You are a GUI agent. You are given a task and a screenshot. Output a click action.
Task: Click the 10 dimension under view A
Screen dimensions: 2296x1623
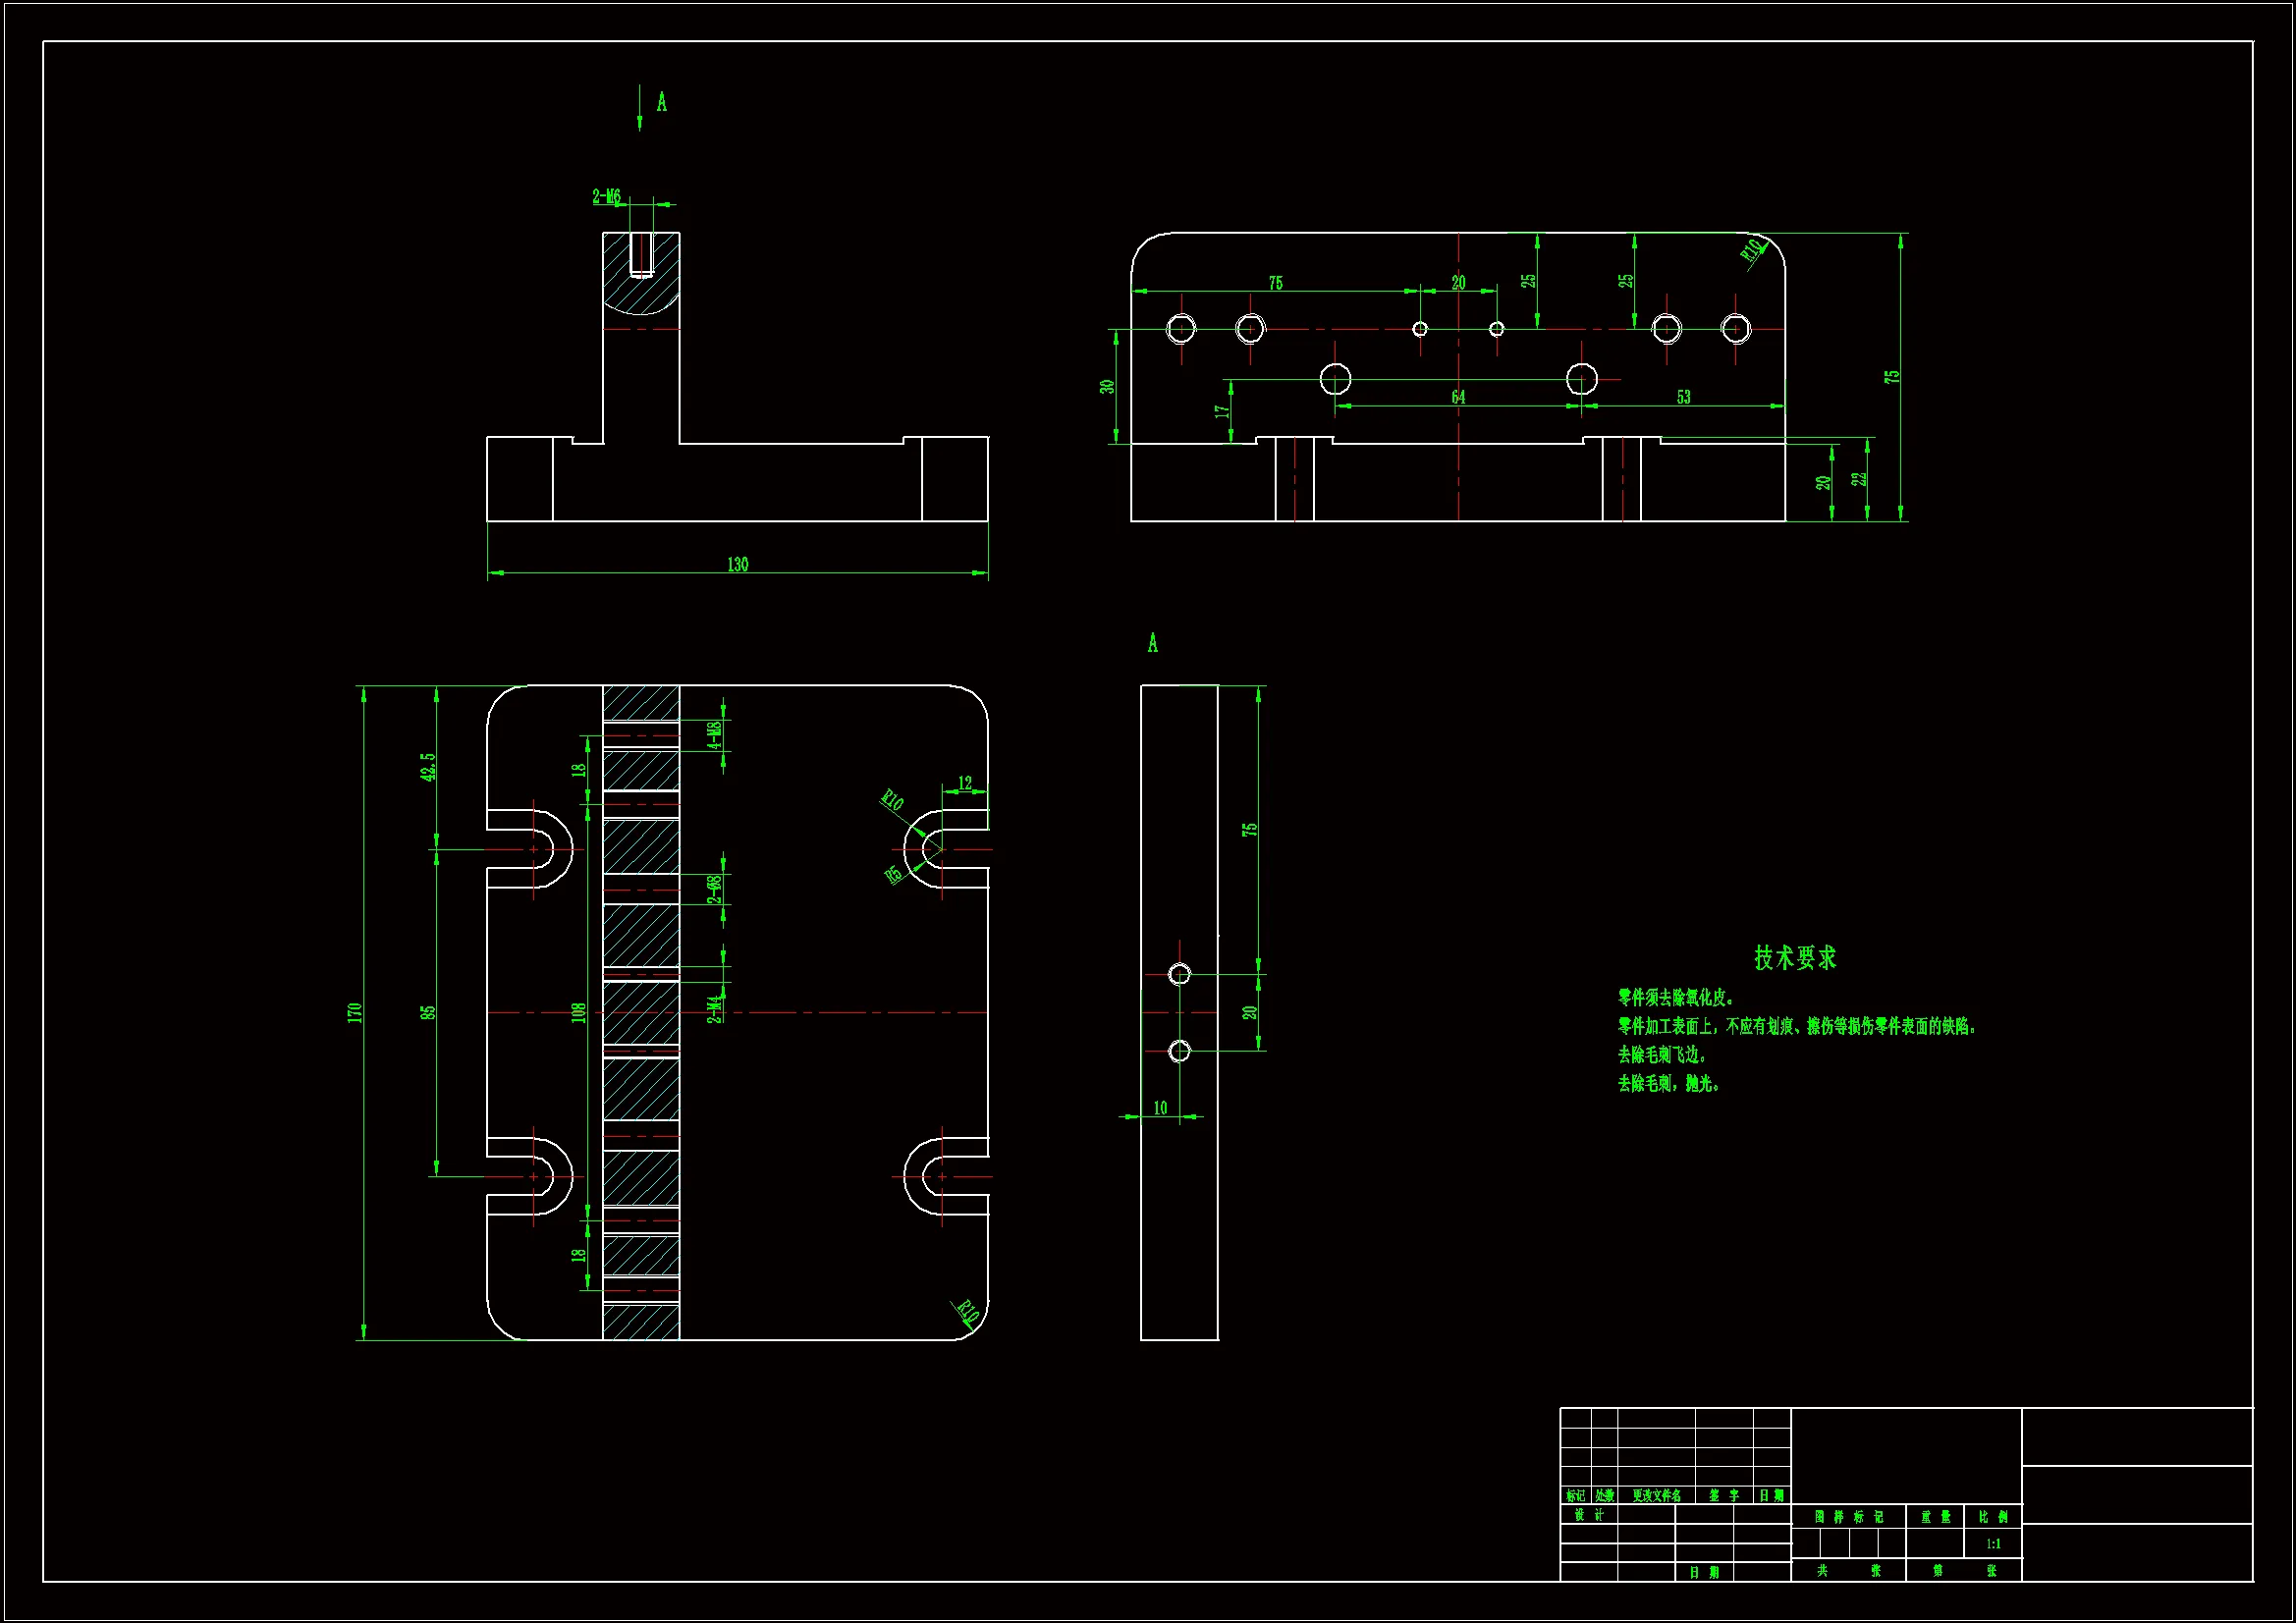(x=1160, y=1108)
